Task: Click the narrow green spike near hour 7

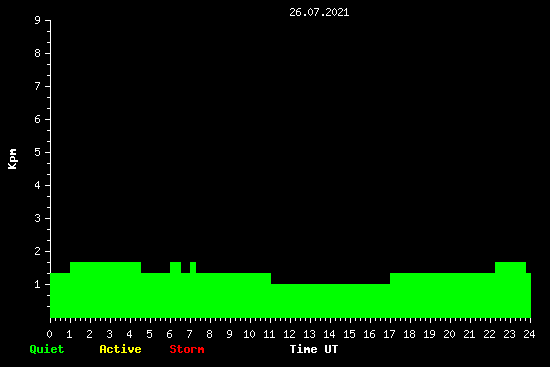Action: [x=193, y=267]
